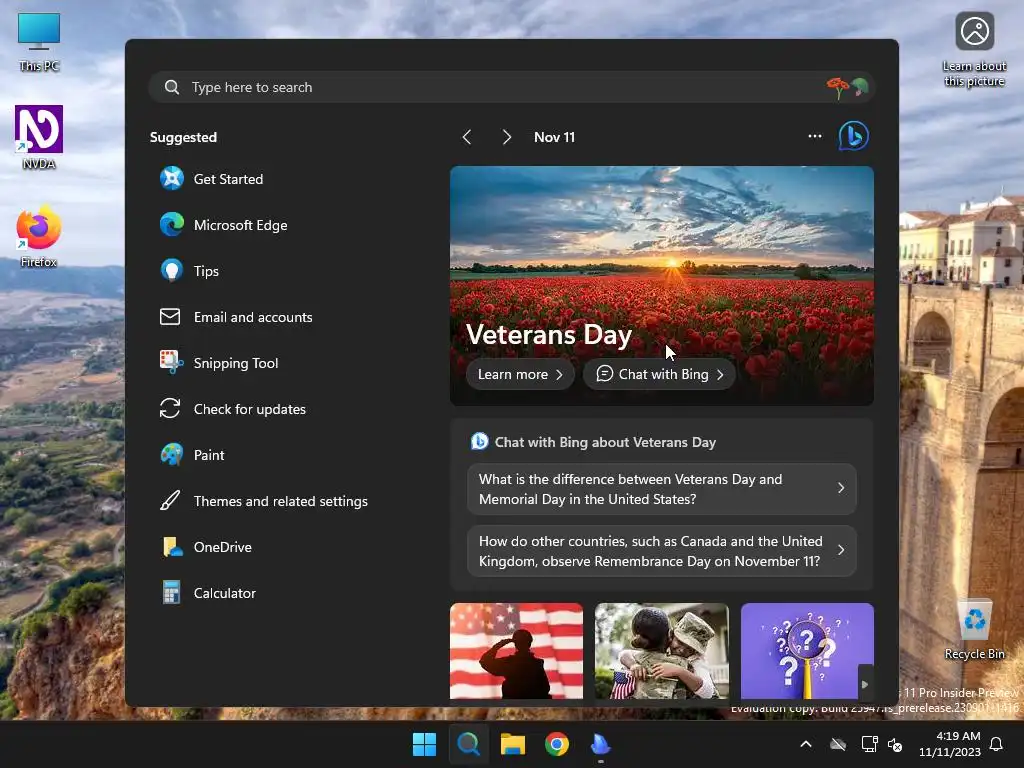This screenshot has height=768, width=1024.
Task: Open File Explorer from the taskbar
Action: 513,744
